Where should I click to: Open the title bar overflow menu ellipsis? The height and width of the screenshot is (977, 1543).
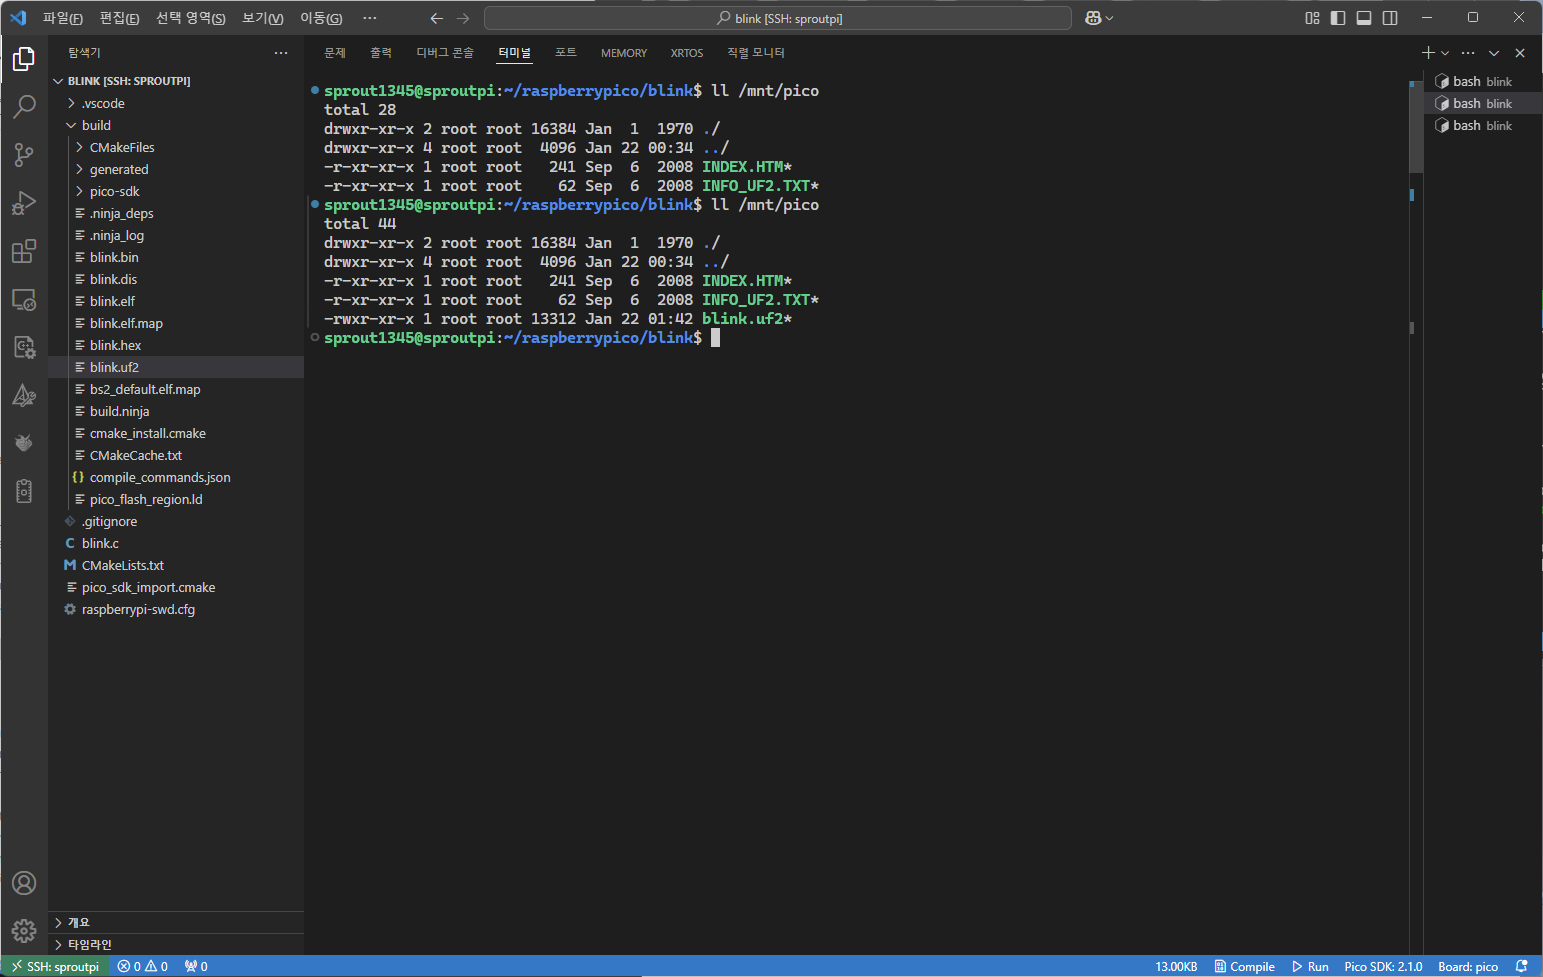tap(370, 18)
